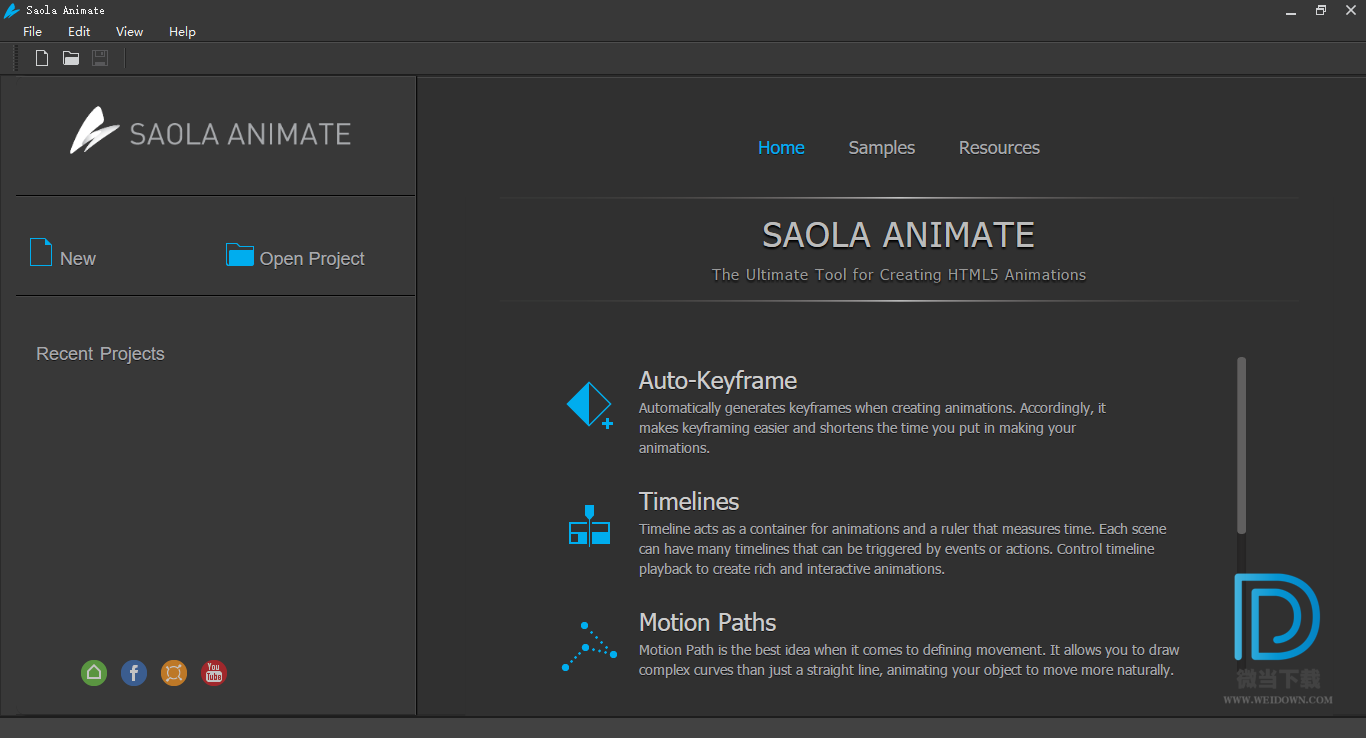Open the Facebook social icon
Image resolution: width=1366 pixels, height=738 pixels.
pyautogui.click(x=134, y=673)
